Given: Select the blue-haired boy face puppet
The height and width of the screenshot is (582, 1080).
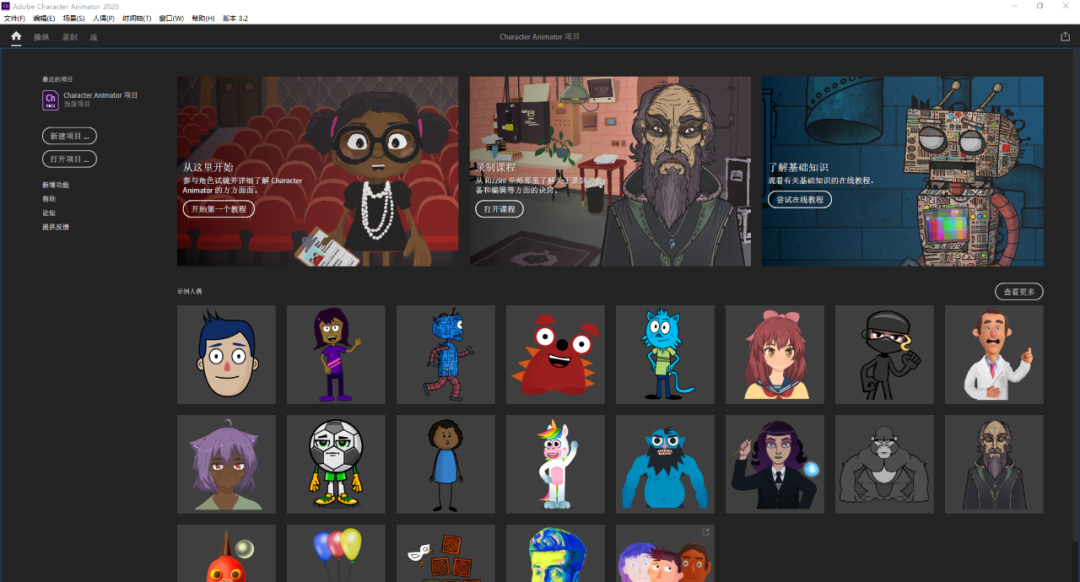Looking at the screenshot, I should (x=226, y=354).
